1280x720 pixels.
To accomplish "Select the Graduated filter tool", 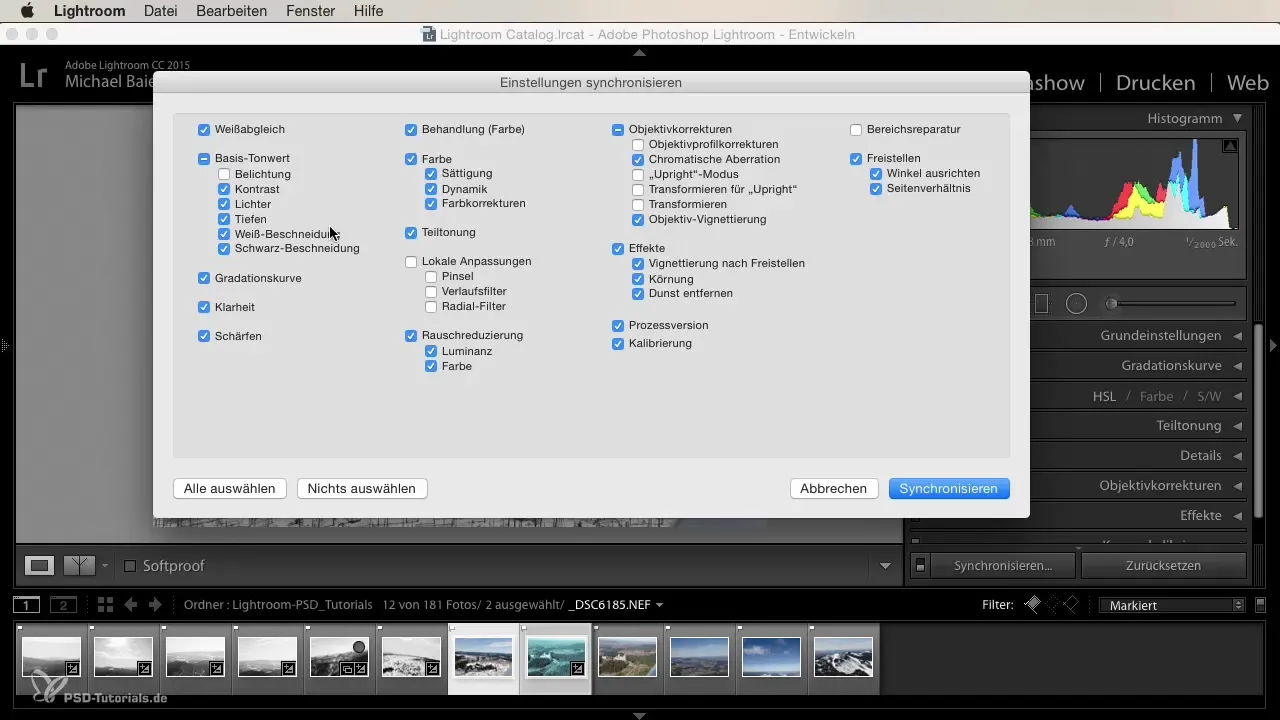I will click(x=1041, y=303).
